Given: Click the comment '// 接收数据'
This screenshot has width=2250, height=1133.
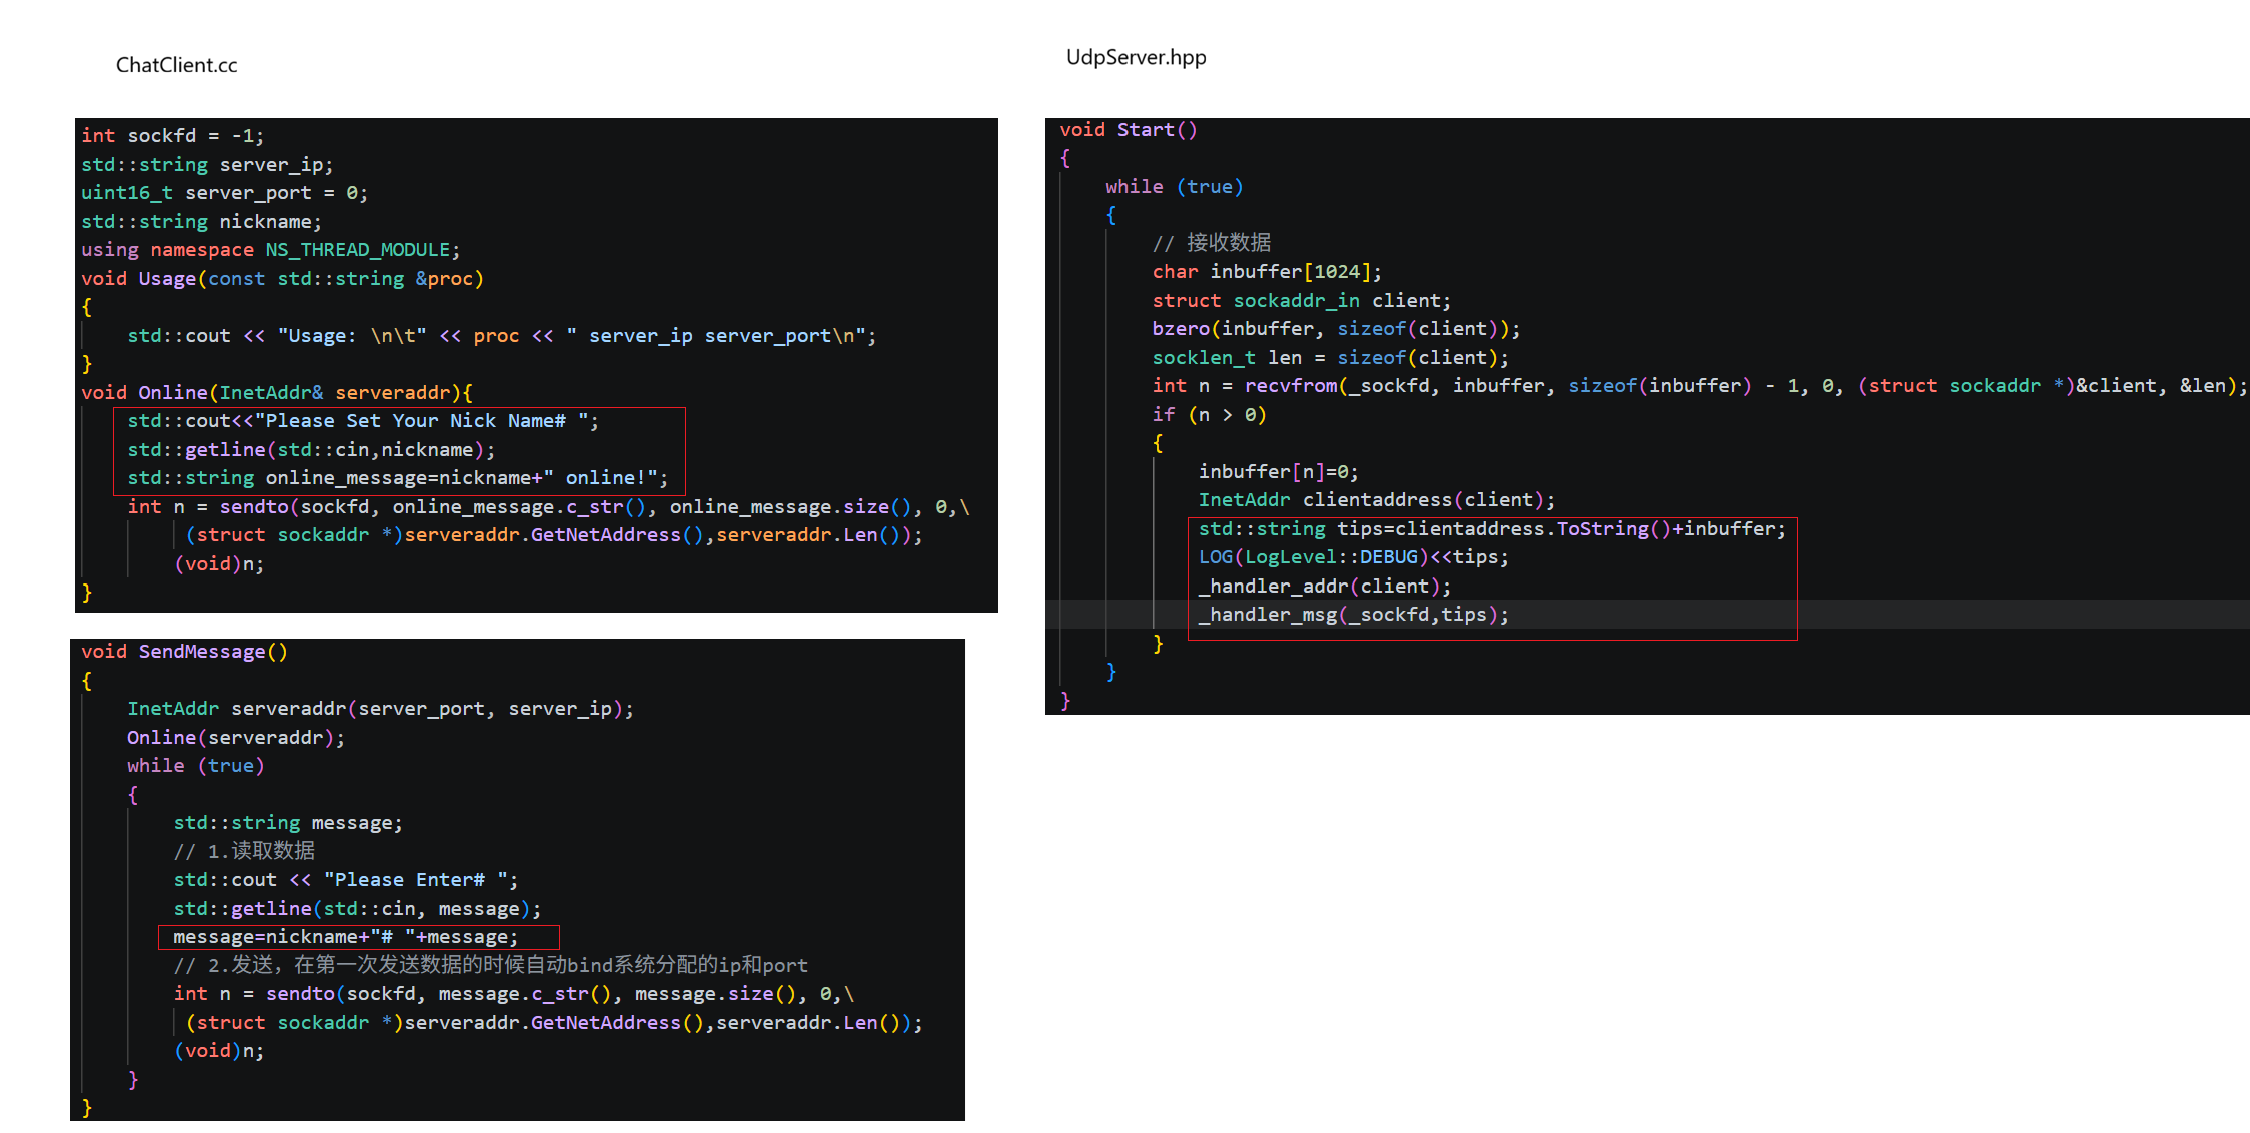Looking at the screenshot, I should pyautogui.click(x=1212, y=243).
